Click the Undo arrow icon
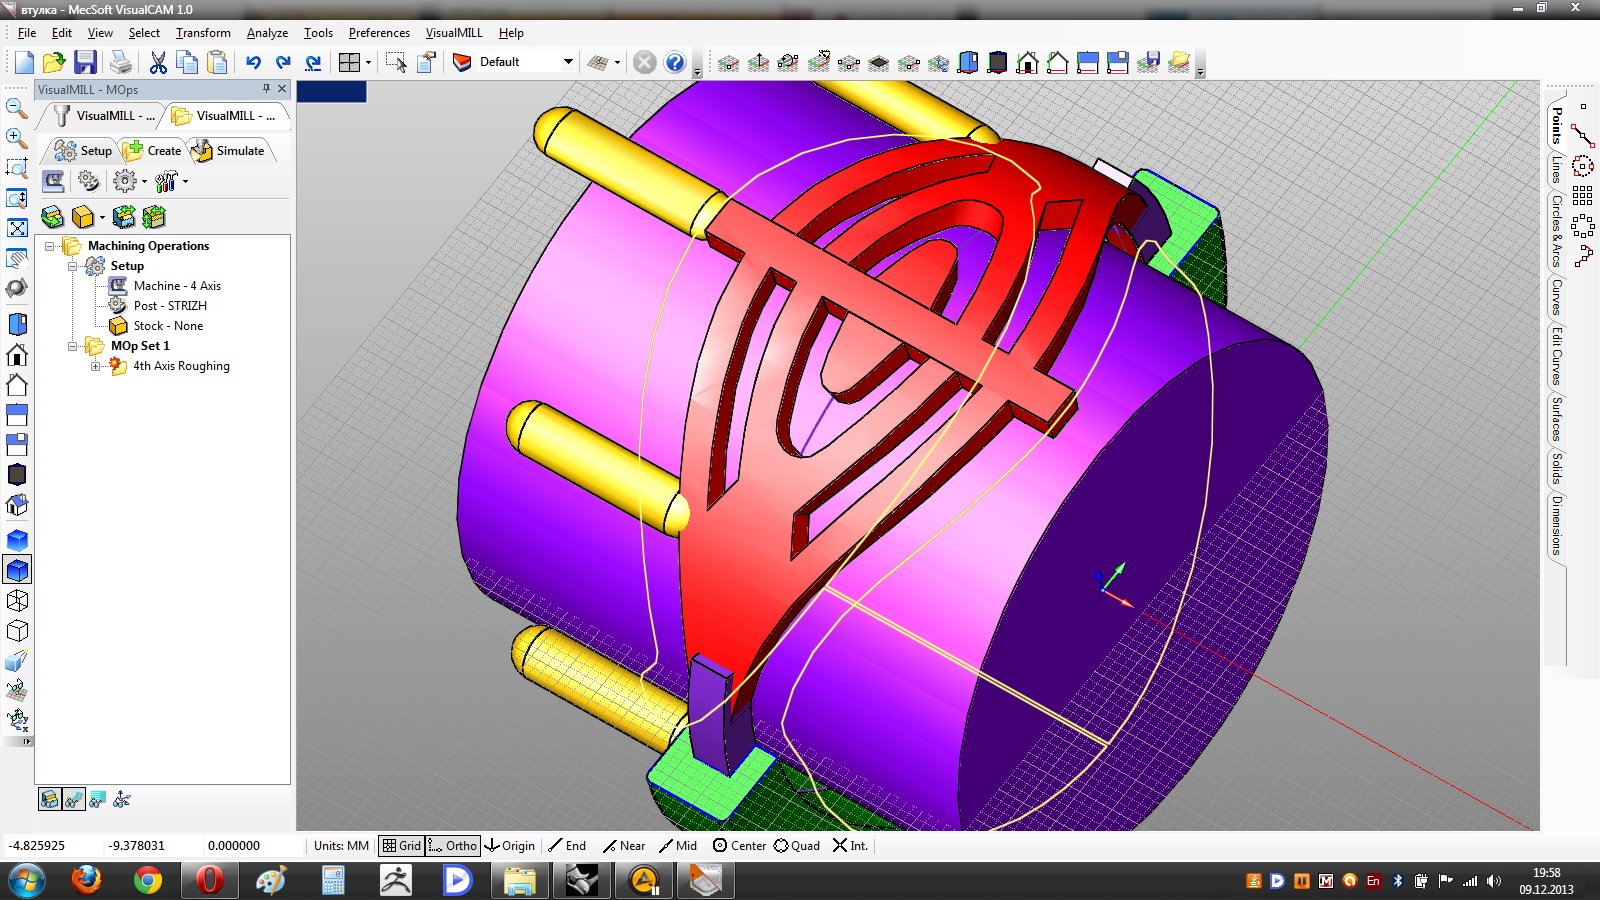The width and height of the screenshot is (1600, 900). pos(253,62)
